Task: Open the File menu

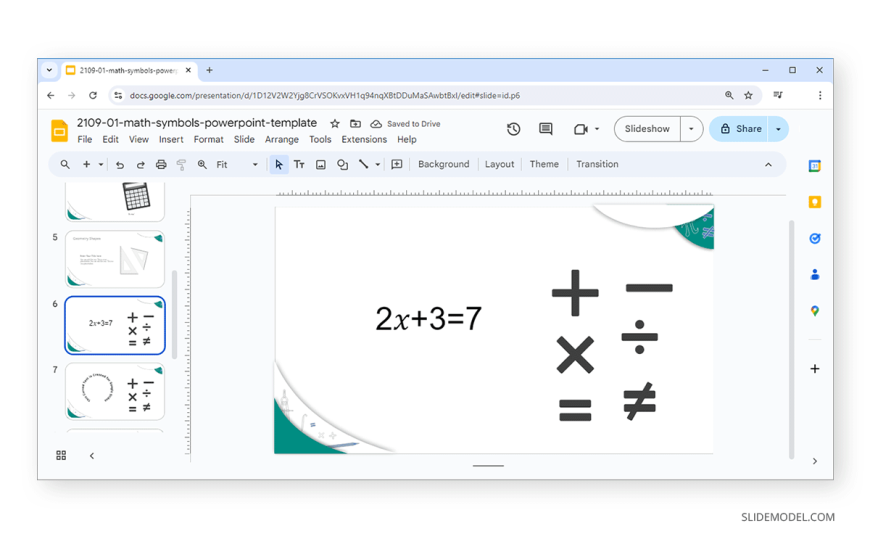Action: [84, 139]
